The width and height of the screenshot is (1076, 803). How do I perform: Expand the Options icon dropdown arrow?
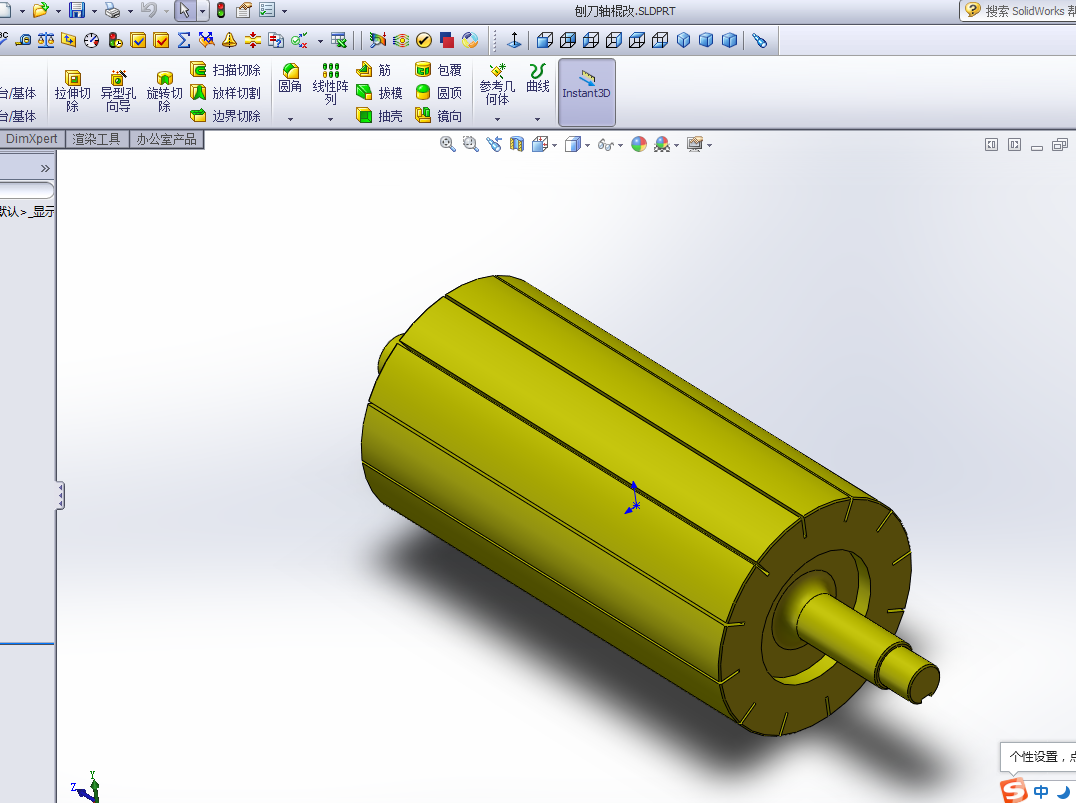point(284,11)
